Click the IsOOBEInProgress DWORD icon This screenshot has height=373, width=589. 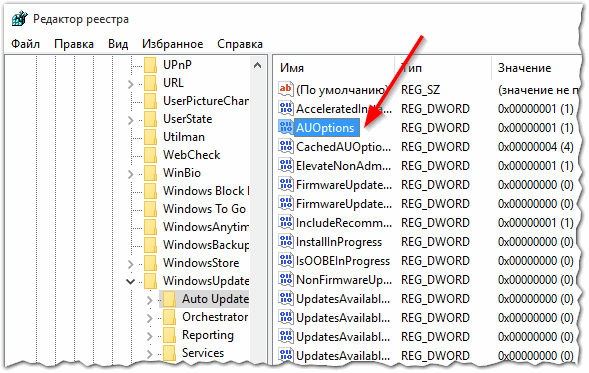(285, 261)
